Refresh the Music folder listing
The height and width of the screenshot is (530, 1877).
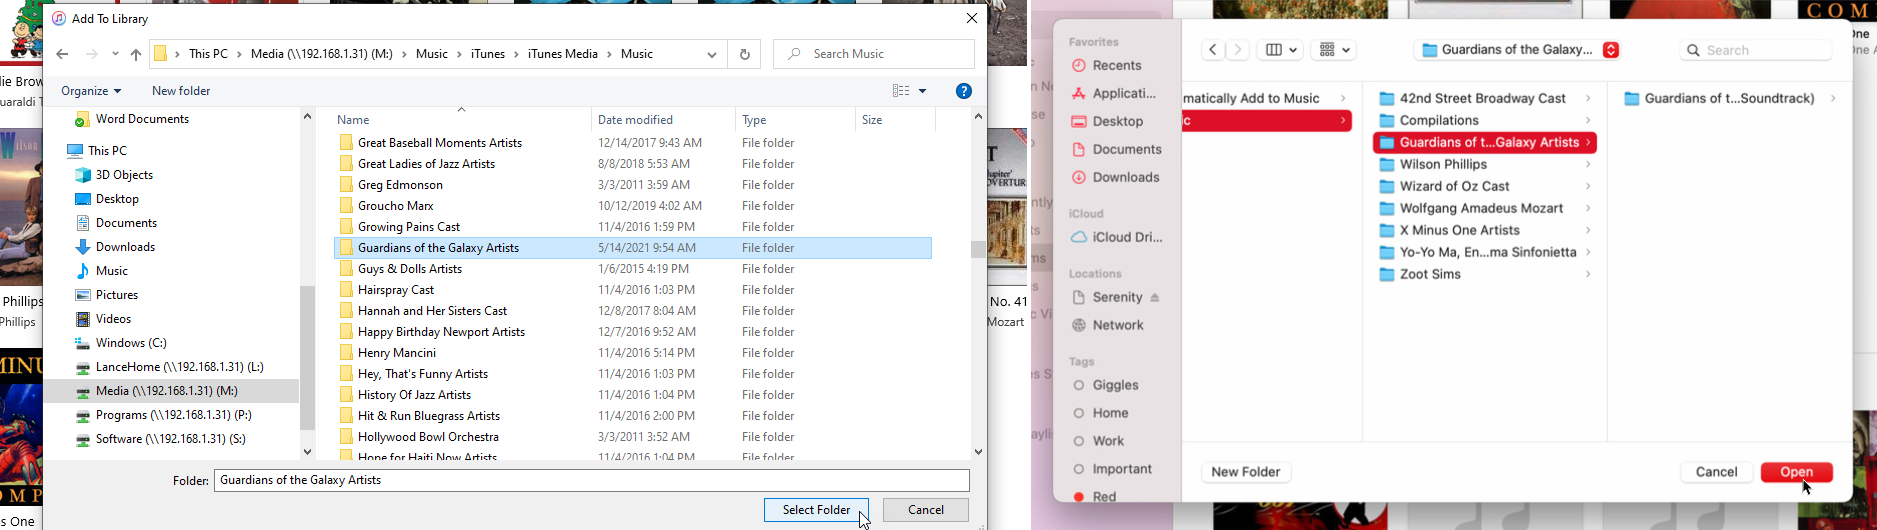(x=744, y=54)
